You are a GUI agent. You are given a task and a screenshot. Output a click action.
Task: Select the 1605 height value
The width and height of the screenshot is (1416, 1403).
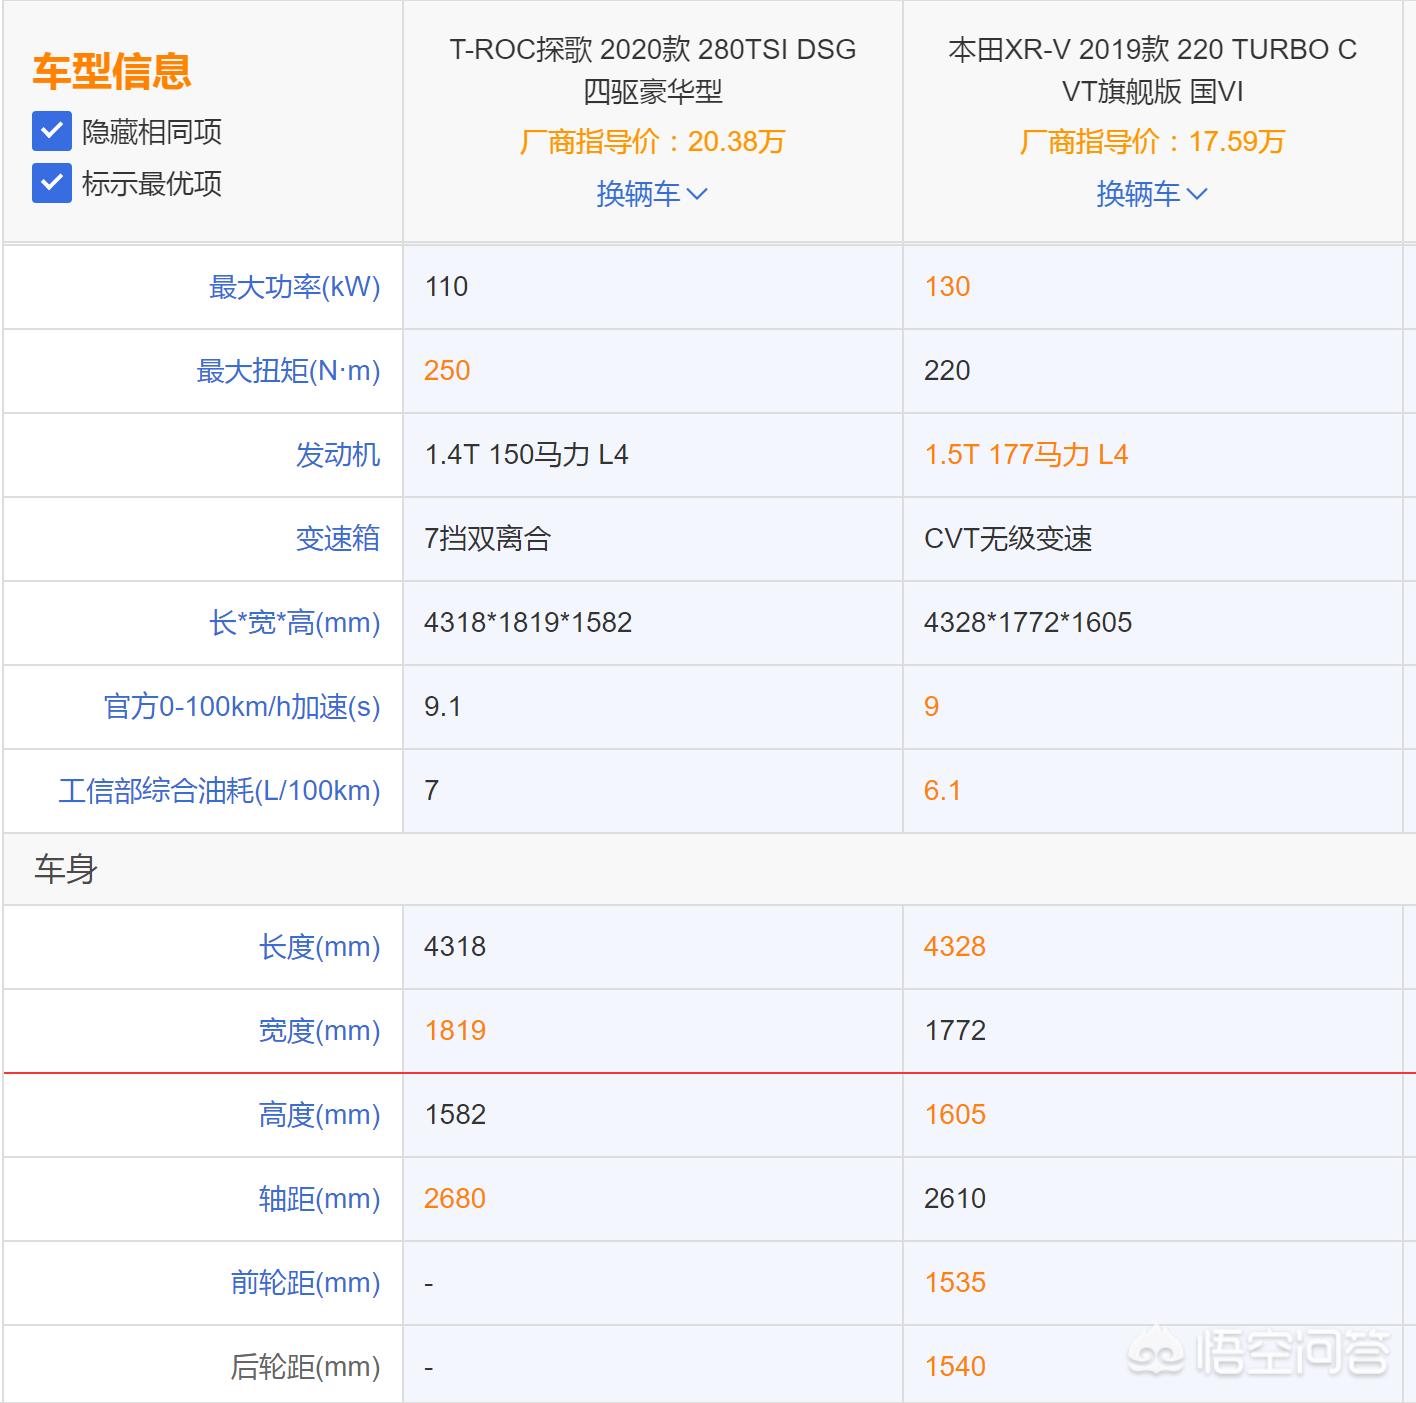click(x=955, y=1115)
